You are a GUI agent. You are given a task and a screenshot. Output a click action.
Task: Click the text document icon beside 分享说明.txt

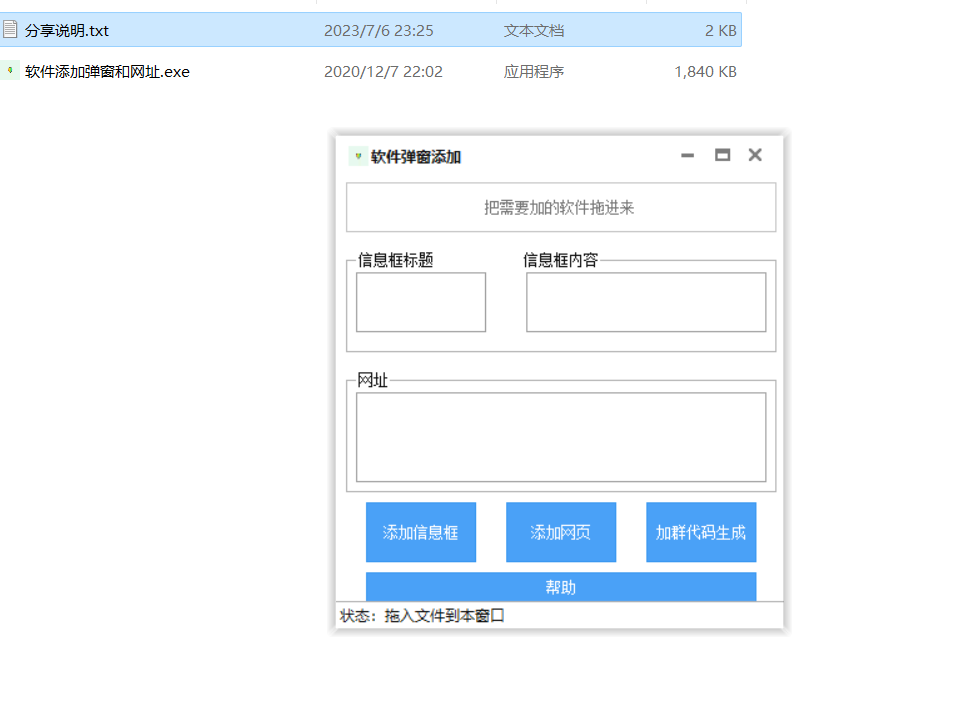click(8, 30)
